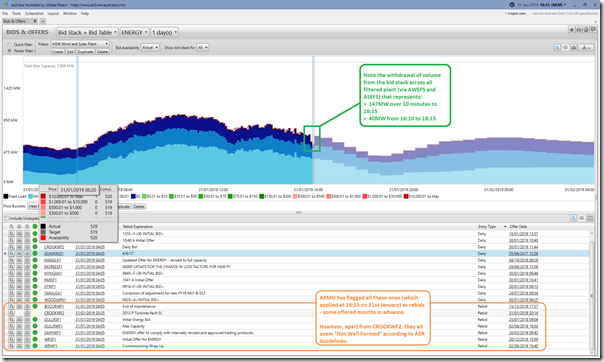Click the green status dot on BOCORWF1 row
Viewport: 604px width, 362px height.
pos(35,307)
